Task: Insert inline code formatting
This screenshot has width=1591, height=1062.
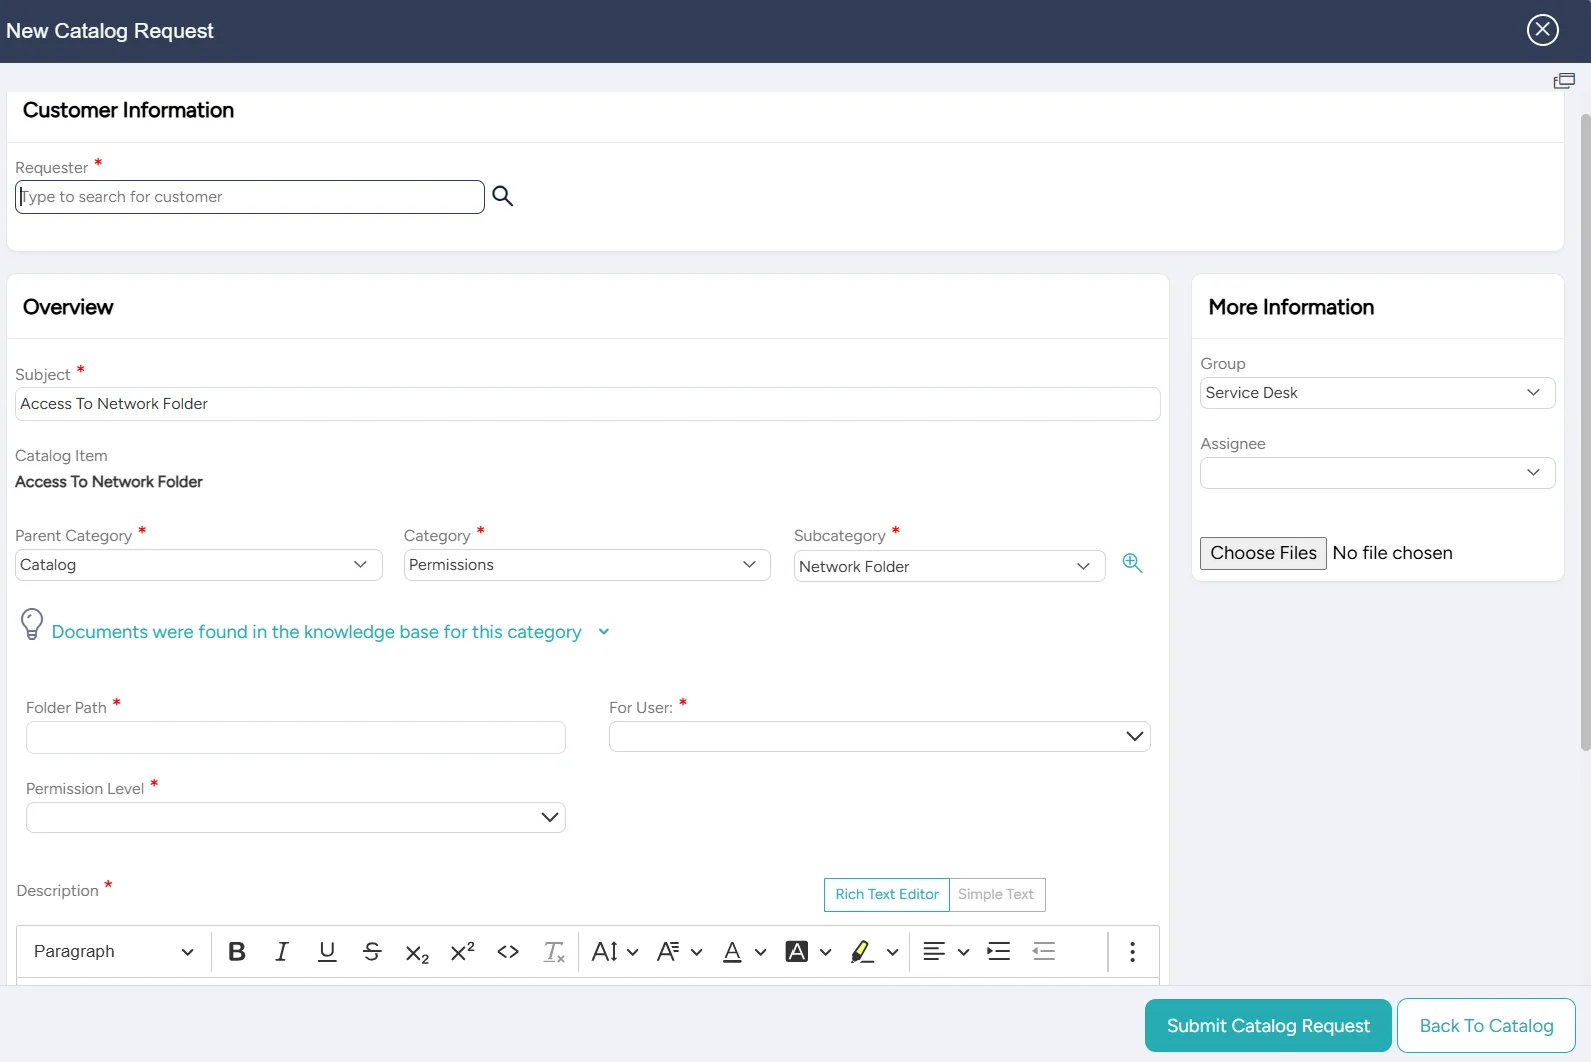Action: [x=508, y=952]
